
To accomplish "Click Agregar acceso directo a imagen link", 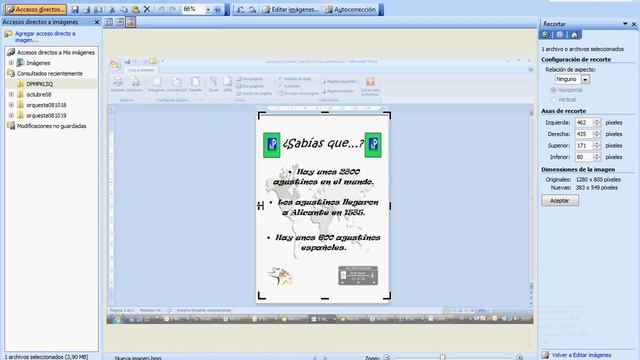I will pos(45,37).
